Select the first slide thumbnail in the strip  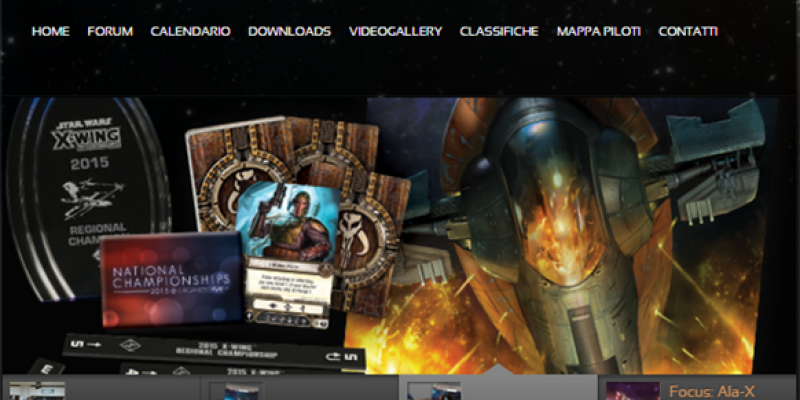coord(37,391)
